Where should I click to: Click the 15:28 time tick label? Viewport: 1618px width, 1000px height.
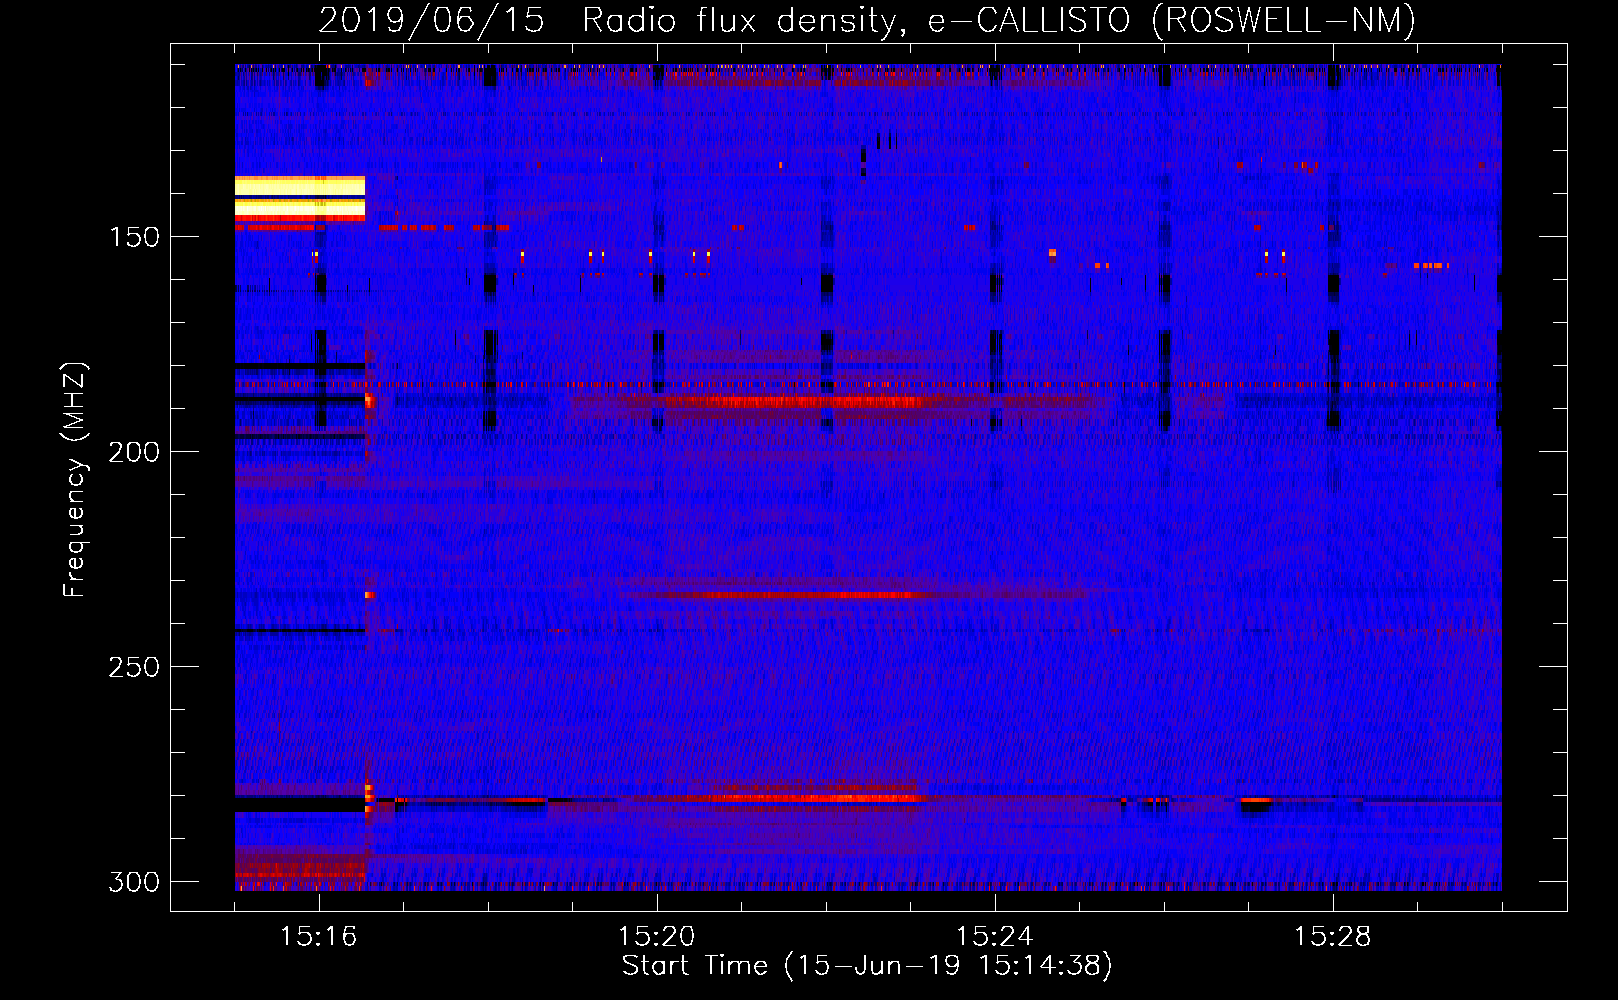click(1333, 937)
